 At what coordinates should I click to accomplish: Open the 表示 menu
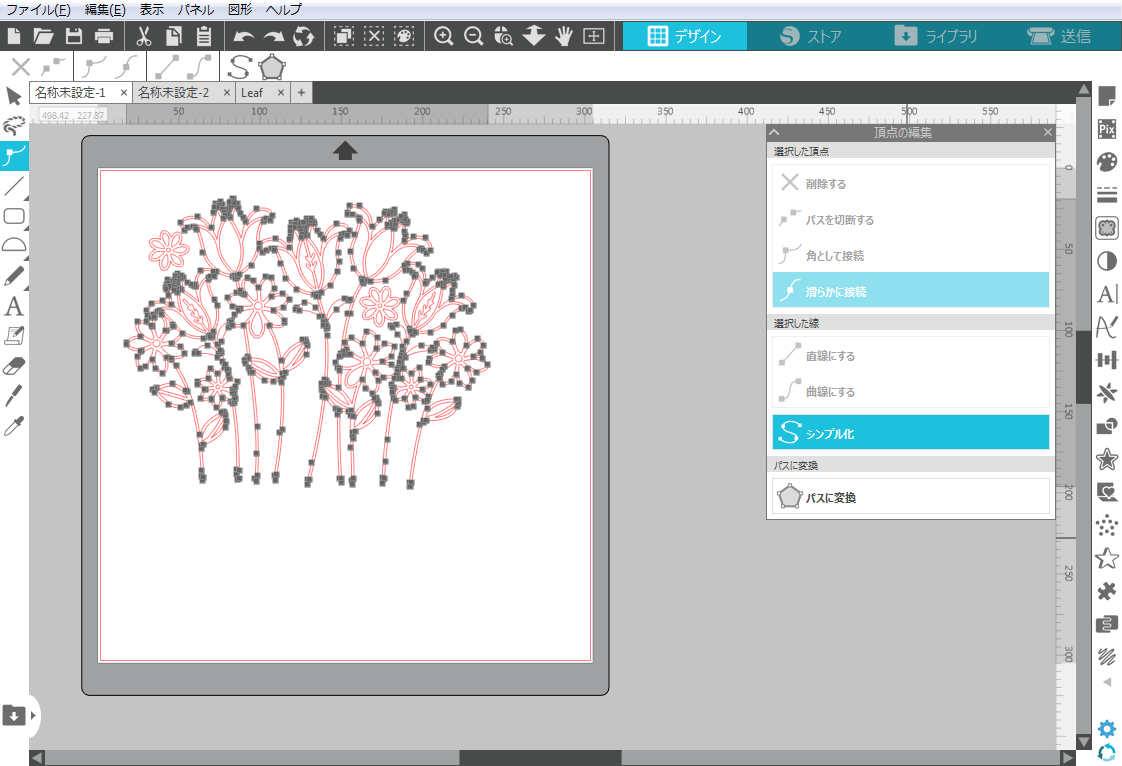click(x=151, y=9)
